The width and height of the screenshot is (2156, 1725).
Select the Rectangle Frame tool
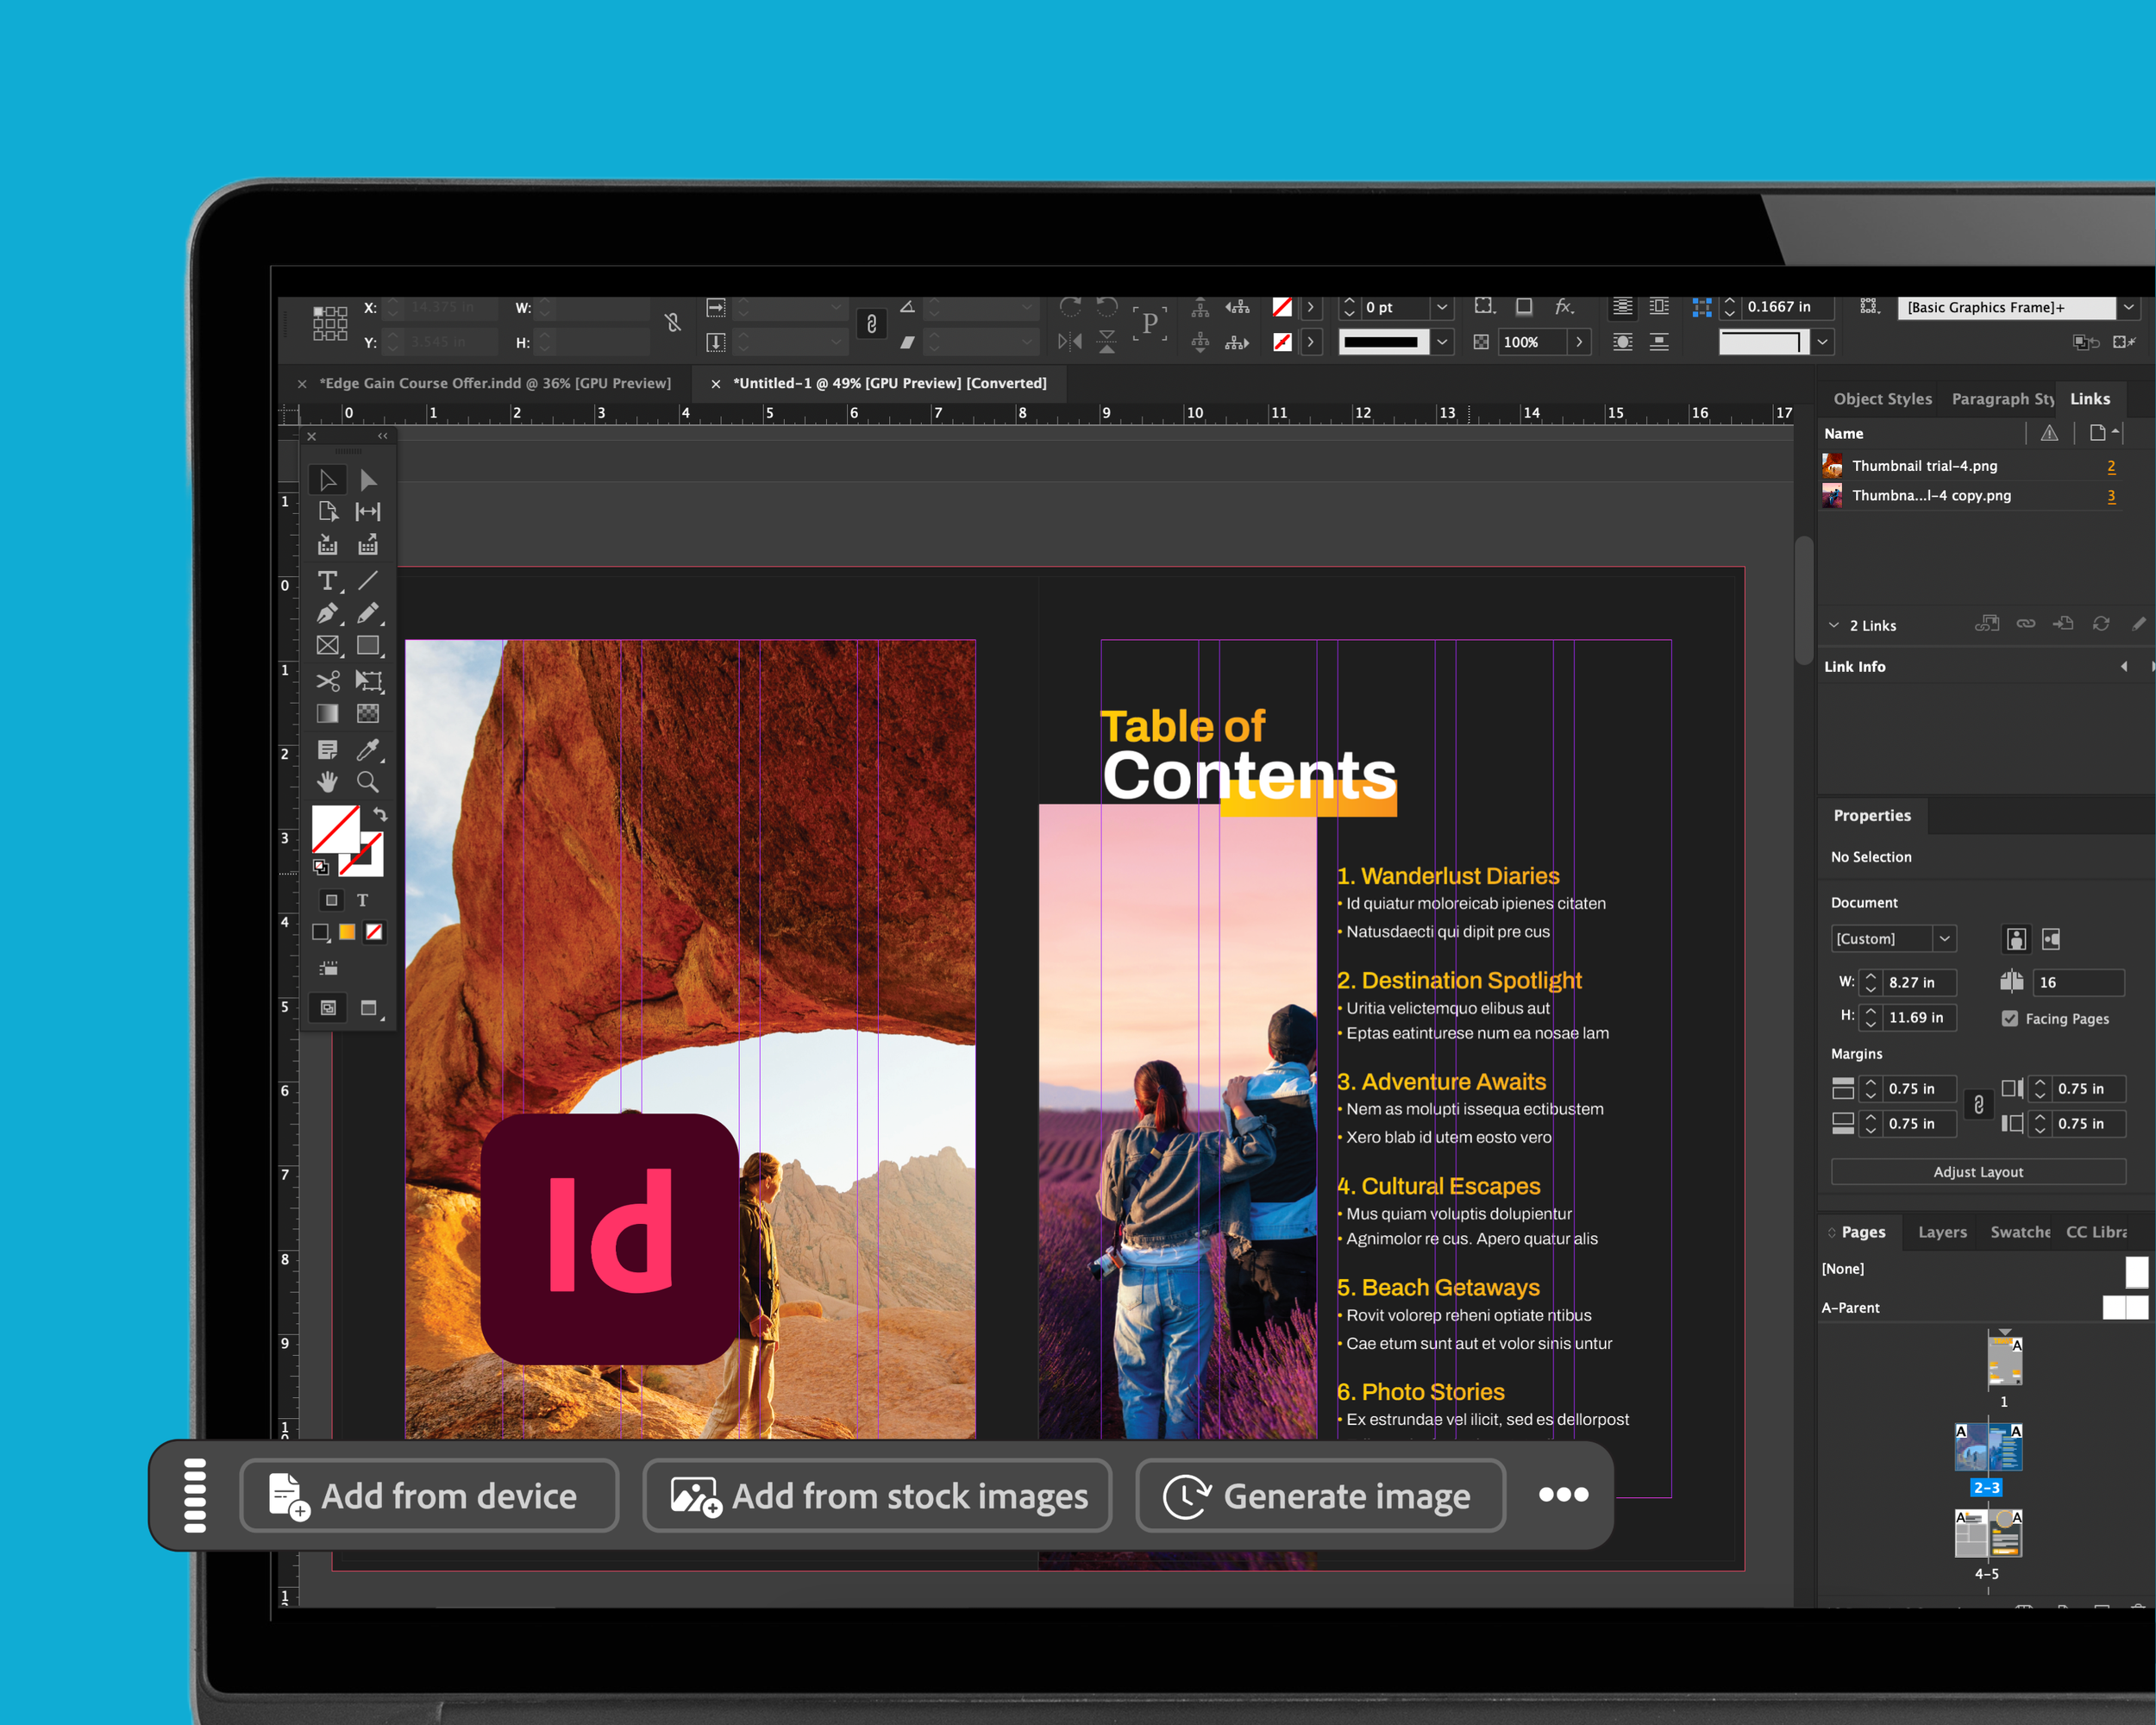point(327,647)
